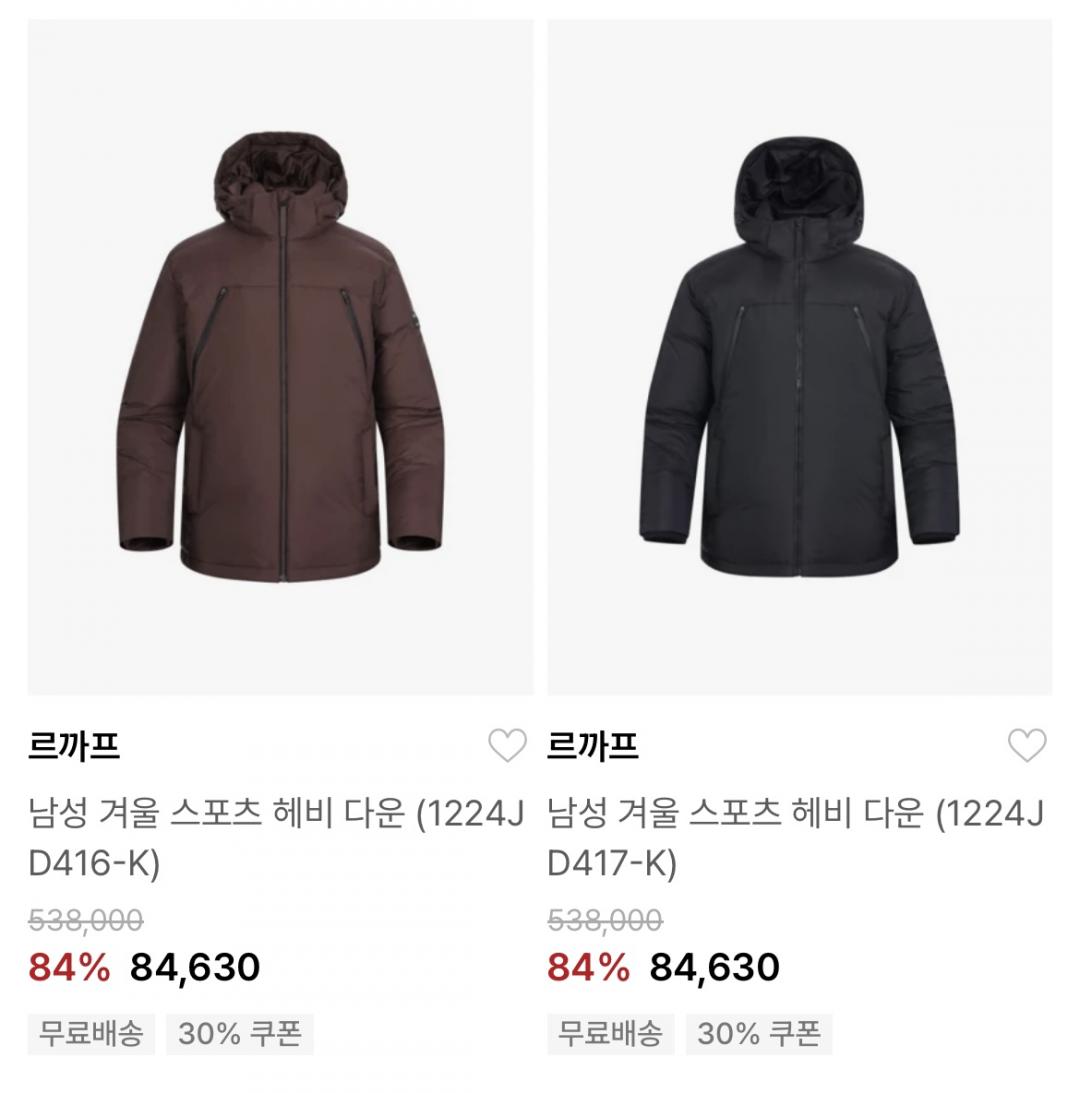Open 르까프 brand above D417-K product
The width and height of the screenshot is (1080, 1093).
tap(593, 746)
